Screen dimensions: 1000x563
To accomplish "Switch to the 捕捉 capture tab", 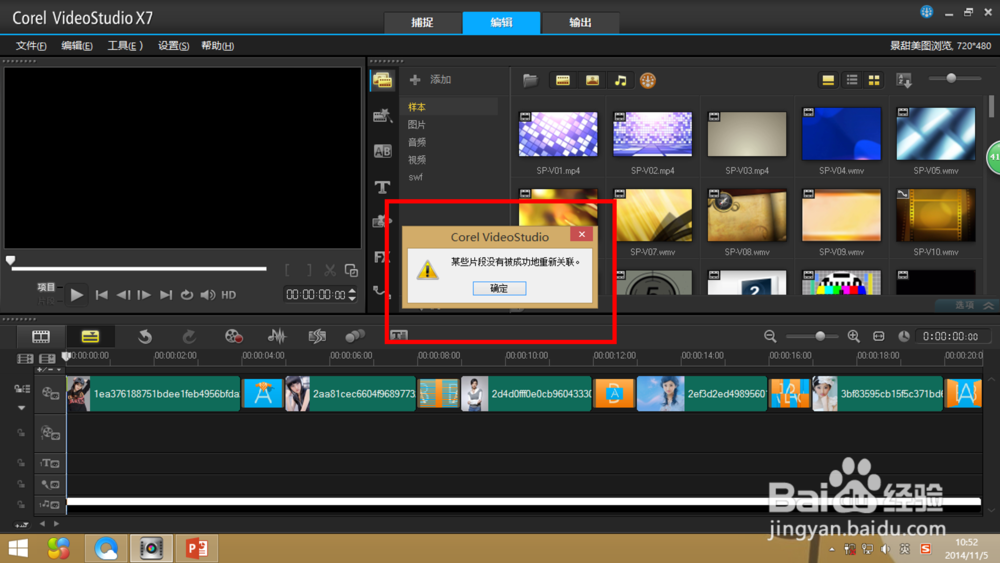I will [422, 22].
